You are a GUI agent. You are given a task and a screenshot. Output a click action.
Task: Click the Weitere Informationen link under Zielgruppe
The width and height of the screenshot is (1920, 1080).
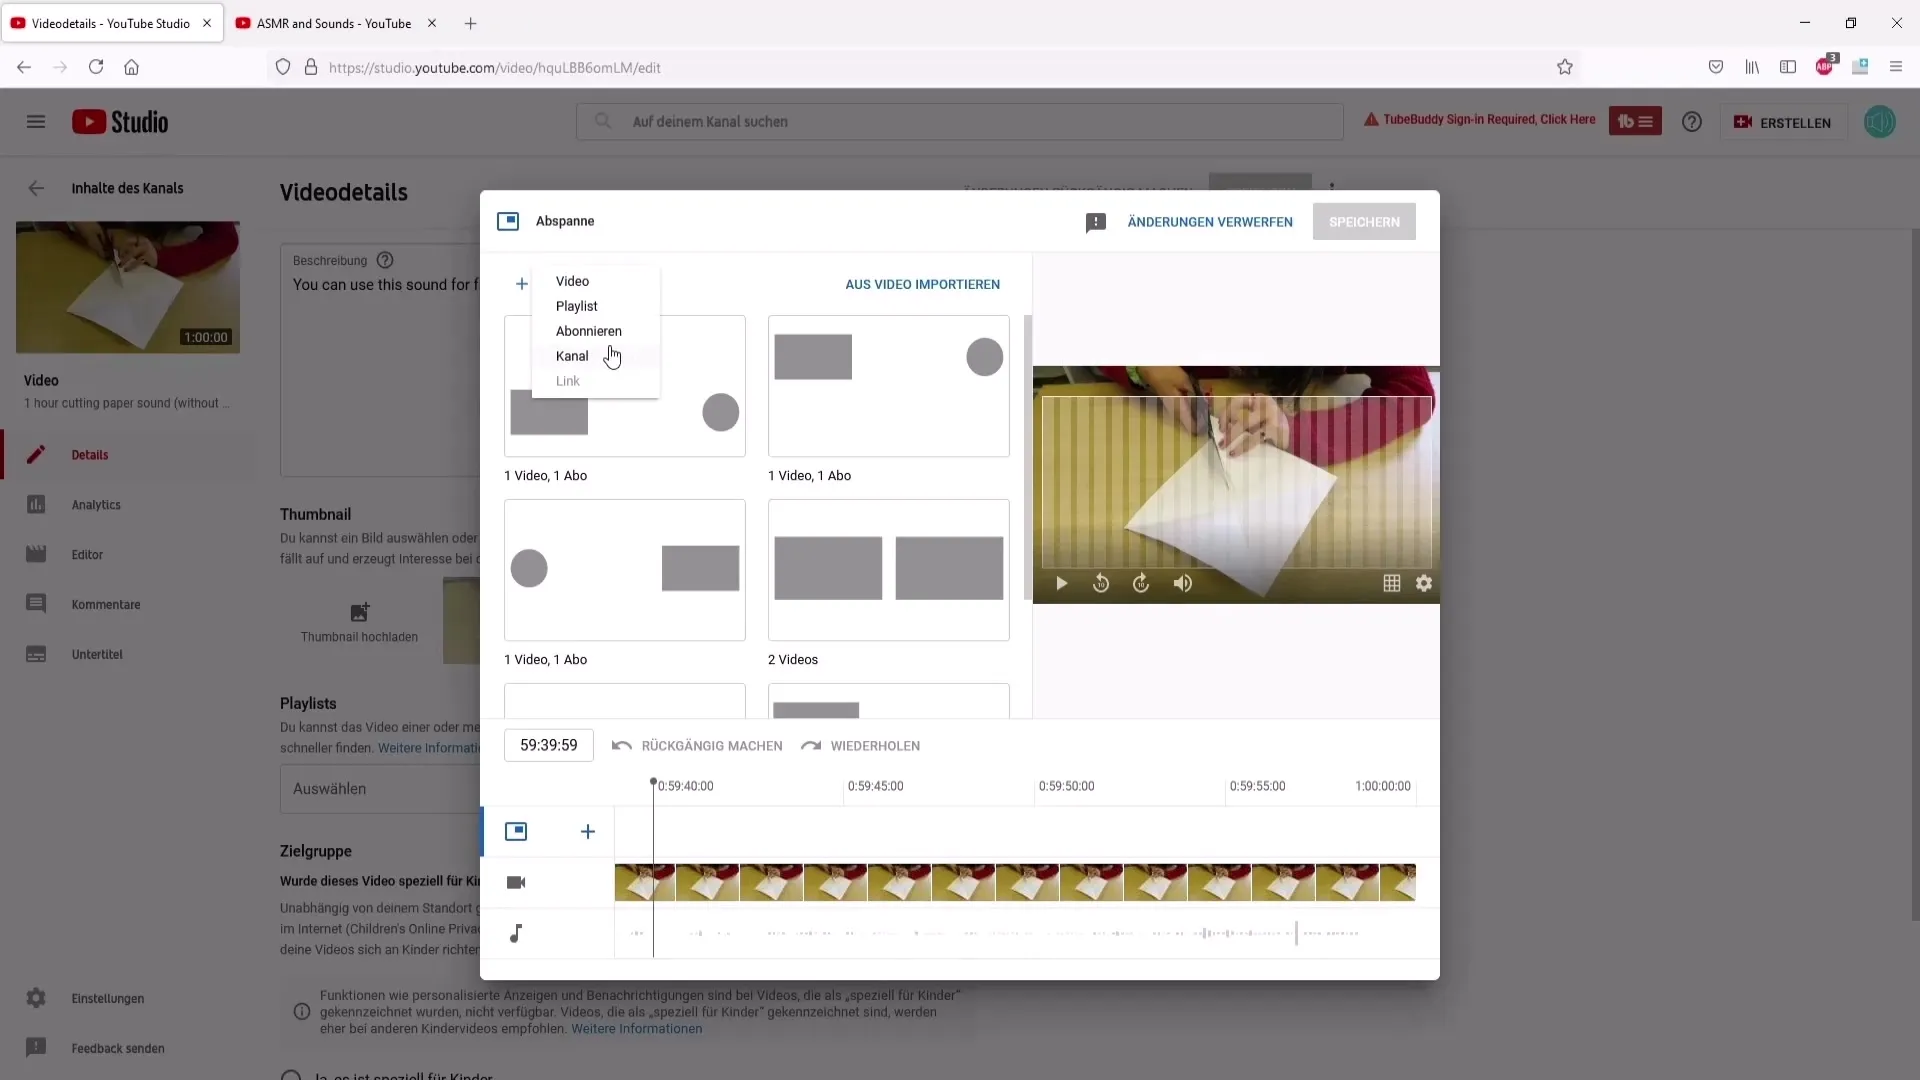point(636,1029)
